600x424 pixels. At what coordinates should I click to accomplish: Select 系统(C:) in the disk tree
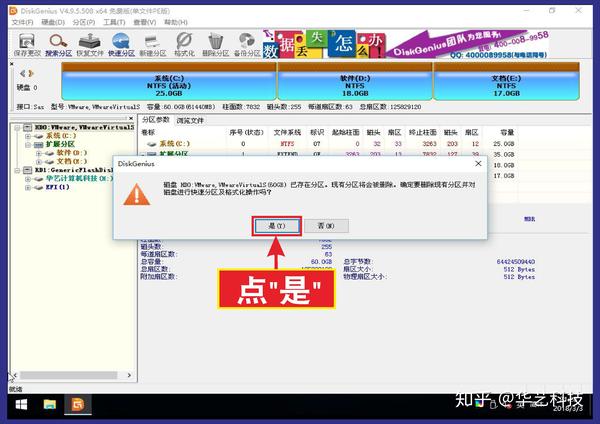coord(61,136)
